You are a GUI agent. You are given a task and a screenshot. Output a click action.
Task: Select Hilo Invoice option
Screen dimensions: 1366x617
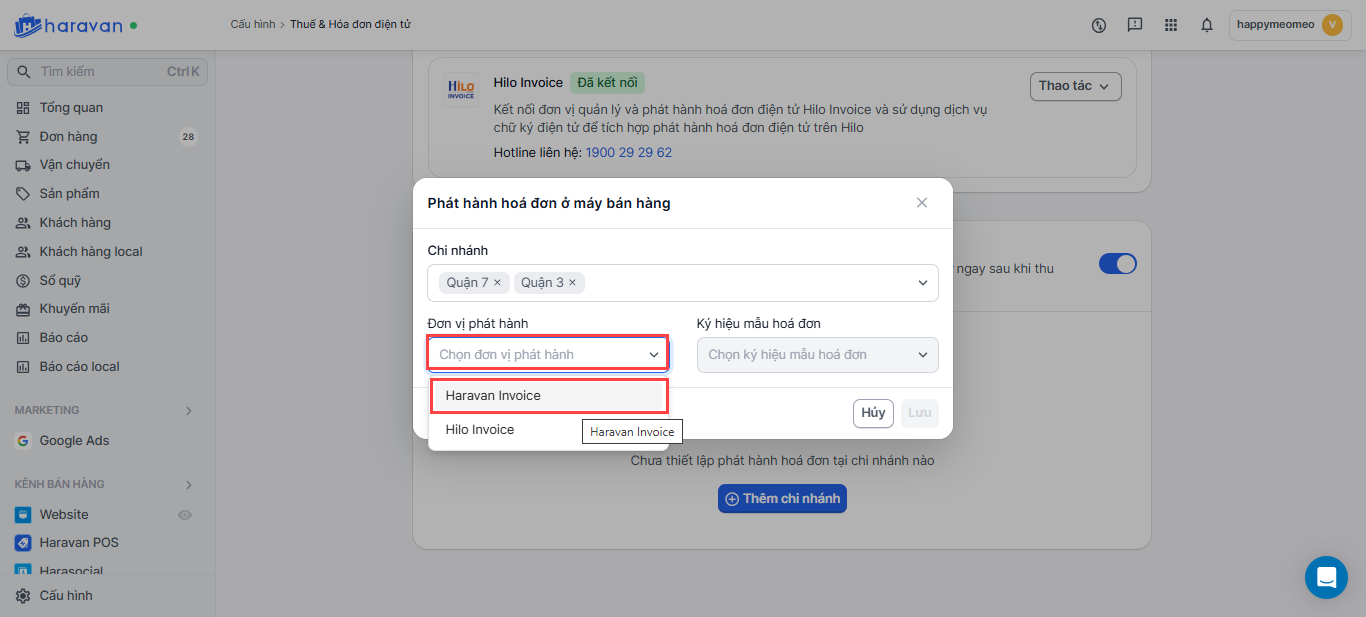coord(549,430)
